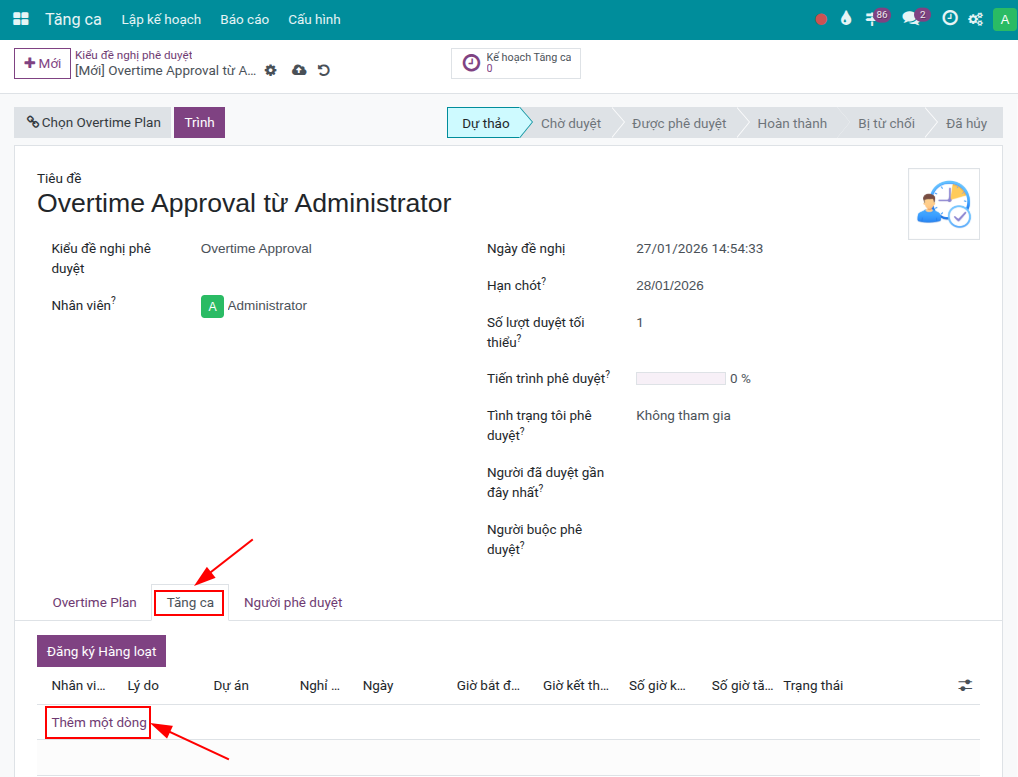This screenshot has width=1018, height=777.
Task: Click the red recording dot icon
Action: 820,18
